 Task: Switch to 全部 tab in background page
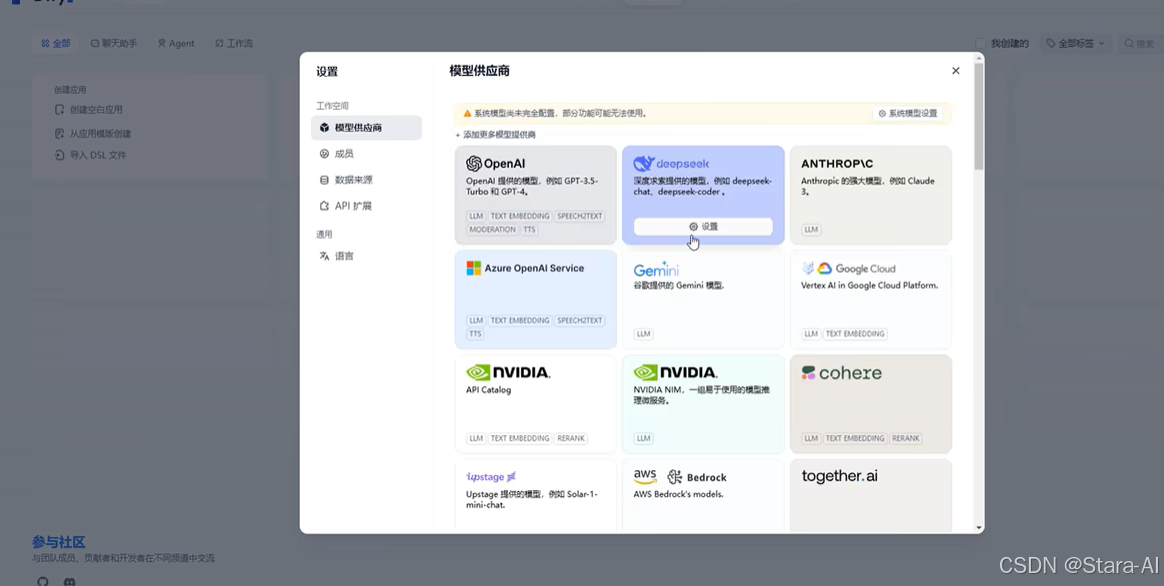(x=56, y=44)
